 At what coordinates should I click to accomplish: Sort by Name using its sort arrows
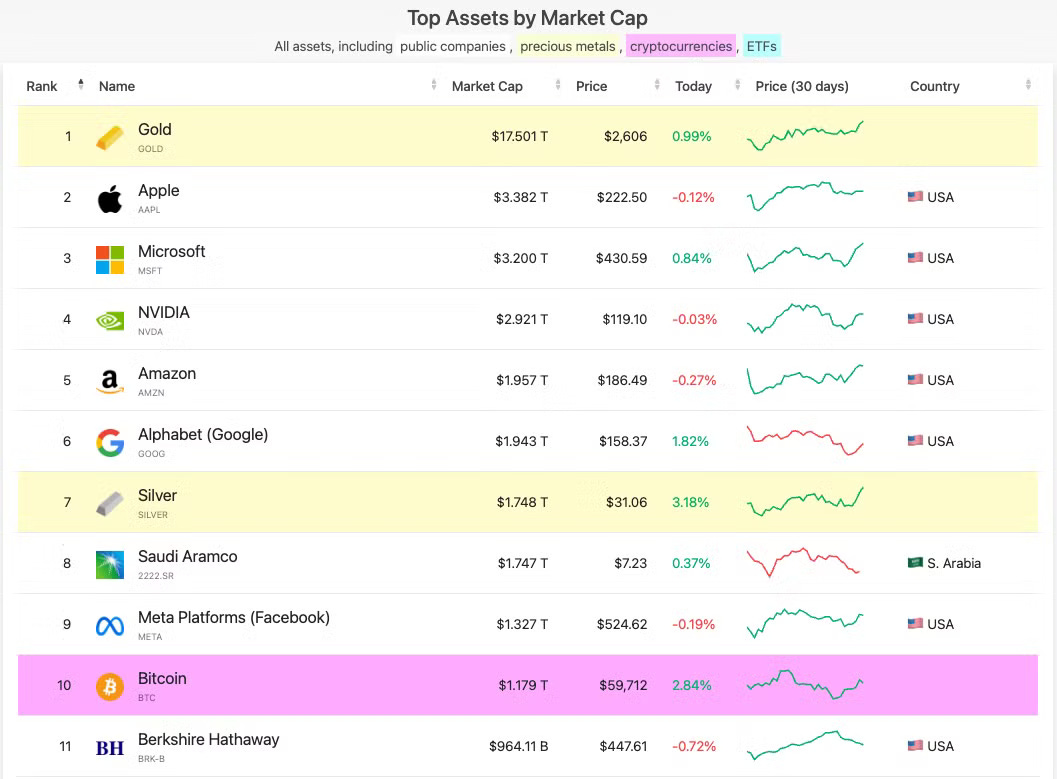point(433,85)
